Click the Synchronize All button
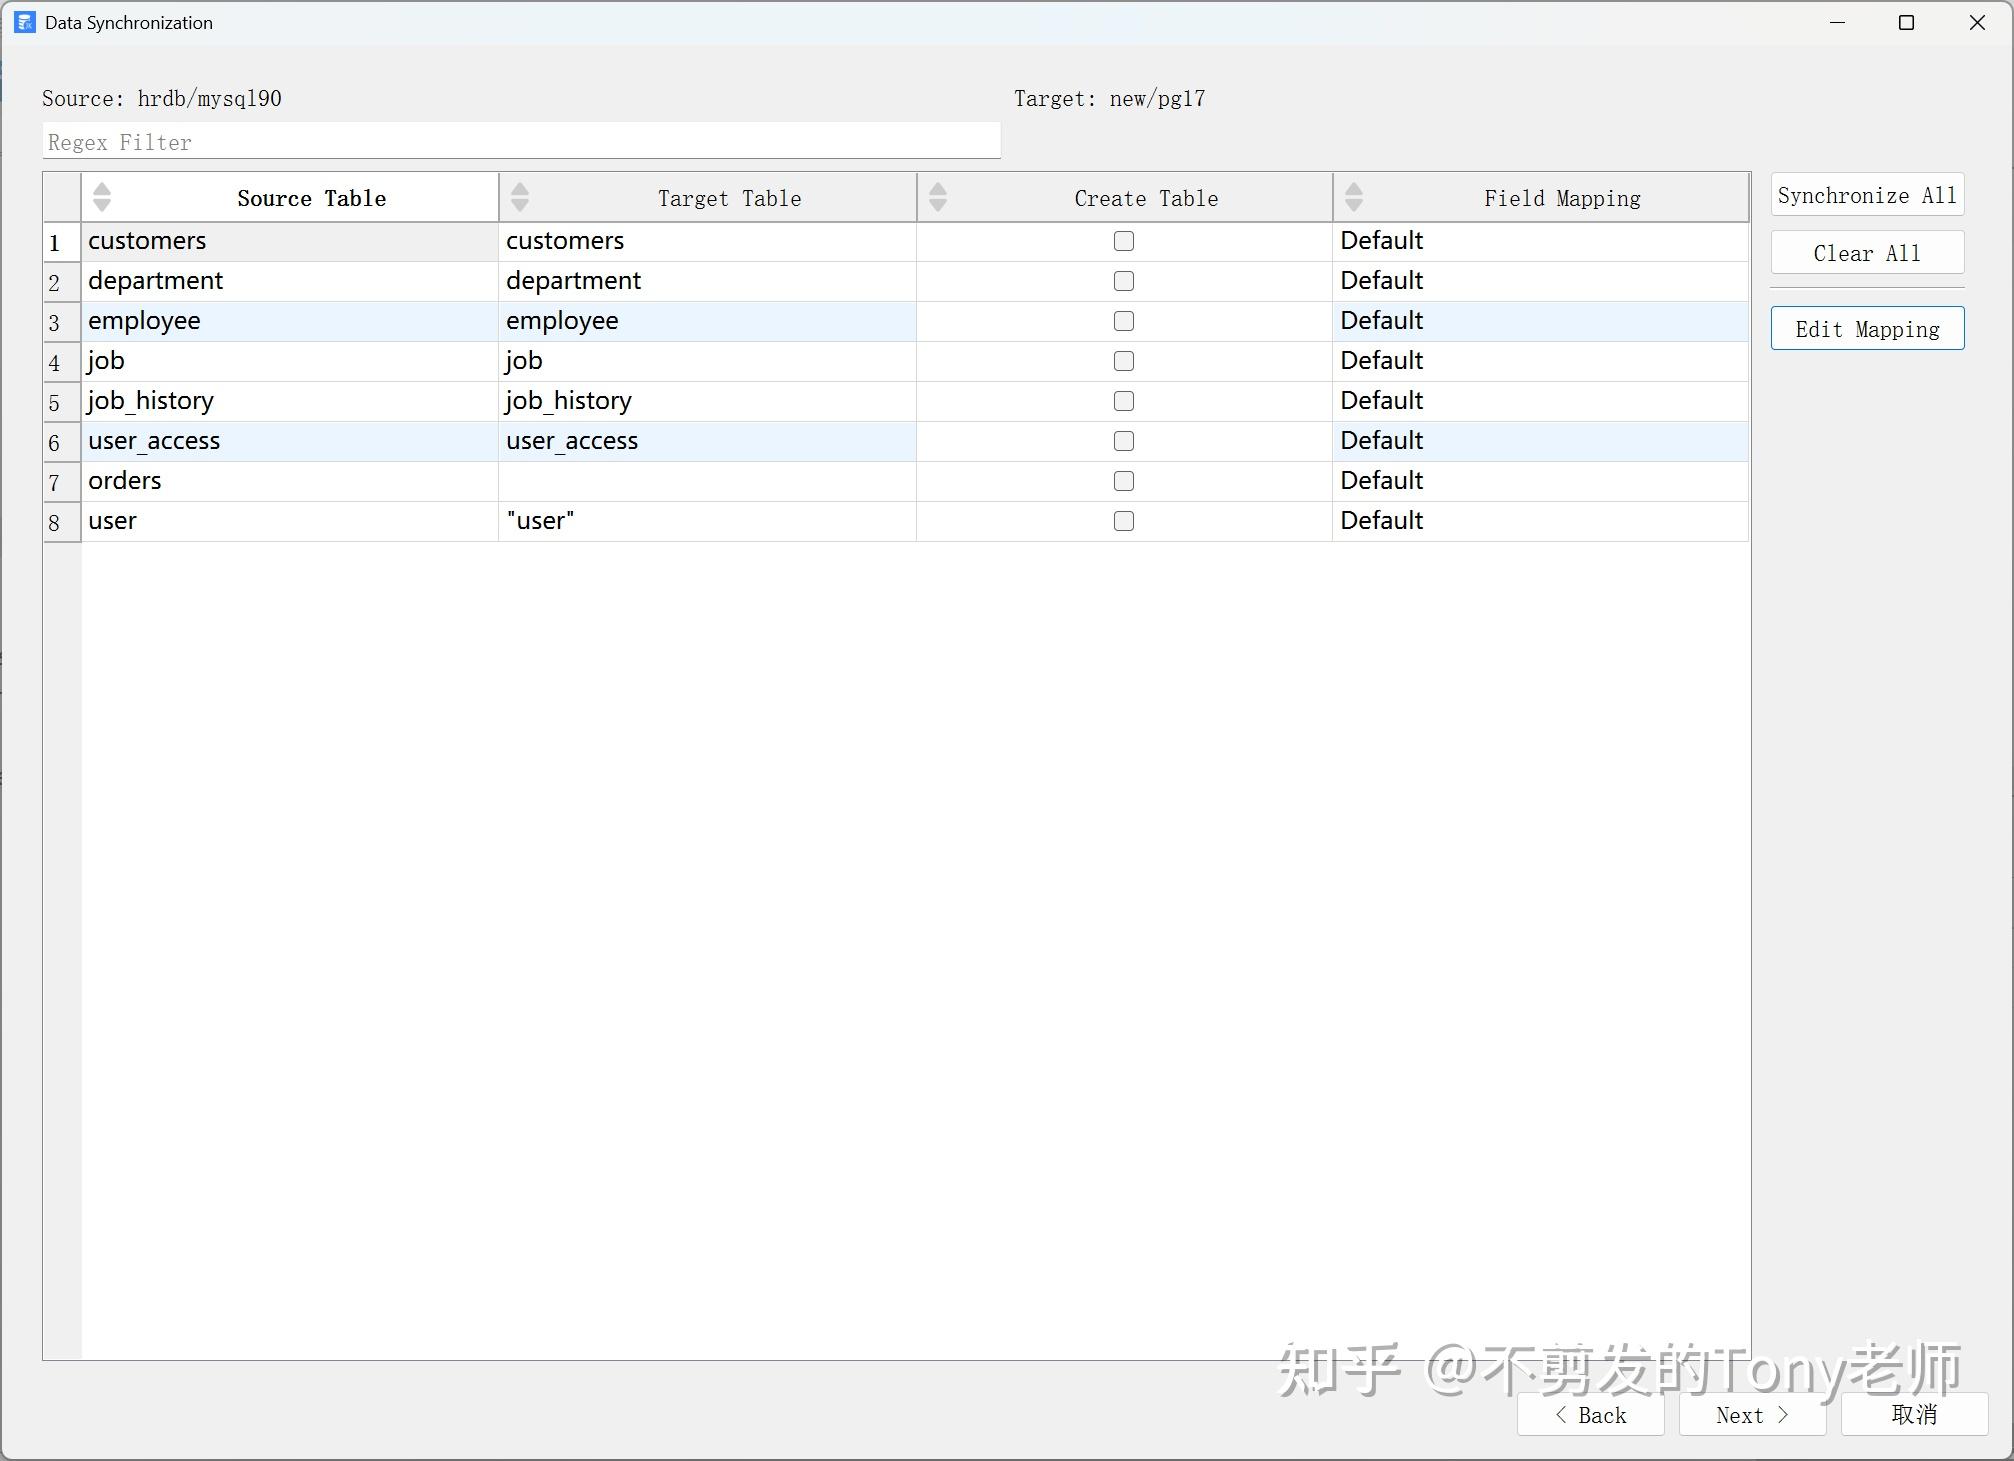This screenshot has height=1461, width=2014. point(1866,194)
